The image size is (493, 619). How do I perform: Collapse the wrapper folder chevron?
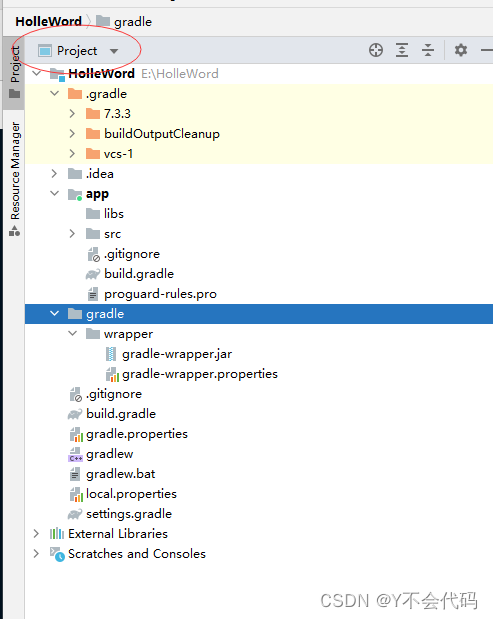point(72,334)
